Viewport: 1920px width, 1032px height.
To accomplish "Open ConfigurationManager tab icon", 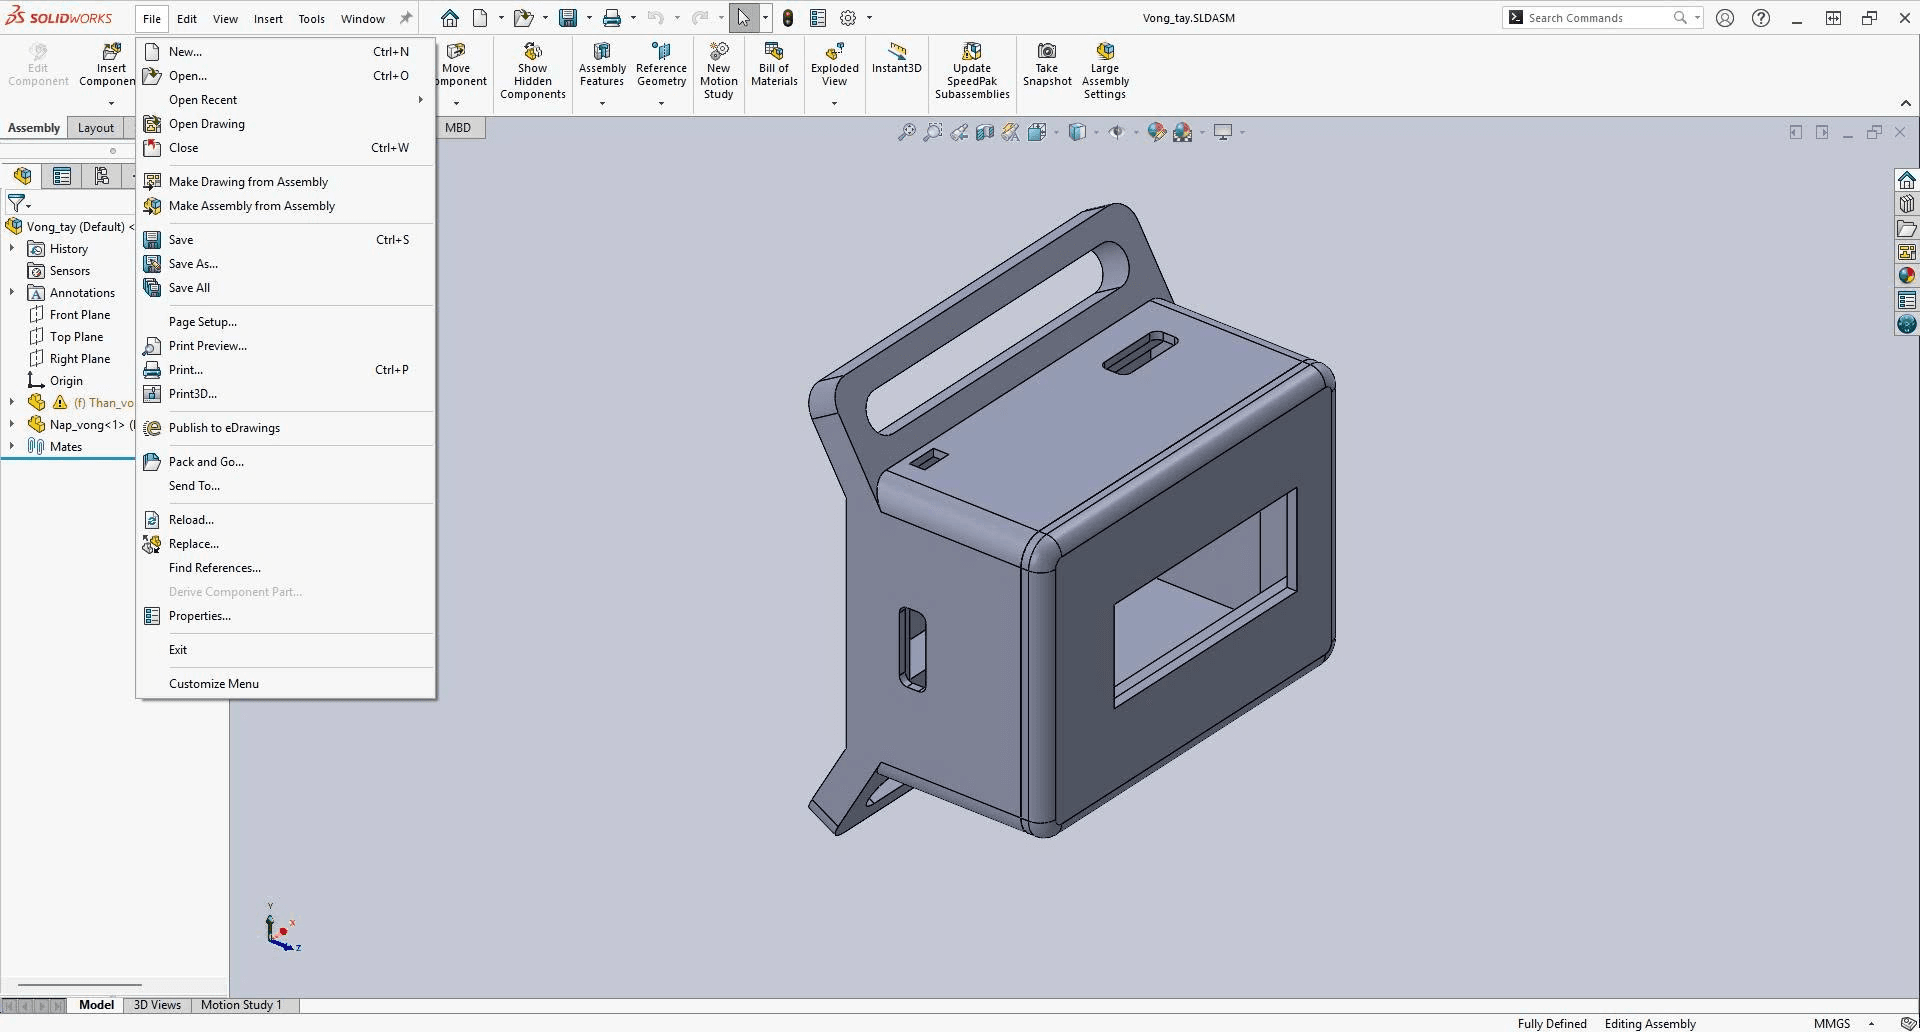I will click(101, 176).
